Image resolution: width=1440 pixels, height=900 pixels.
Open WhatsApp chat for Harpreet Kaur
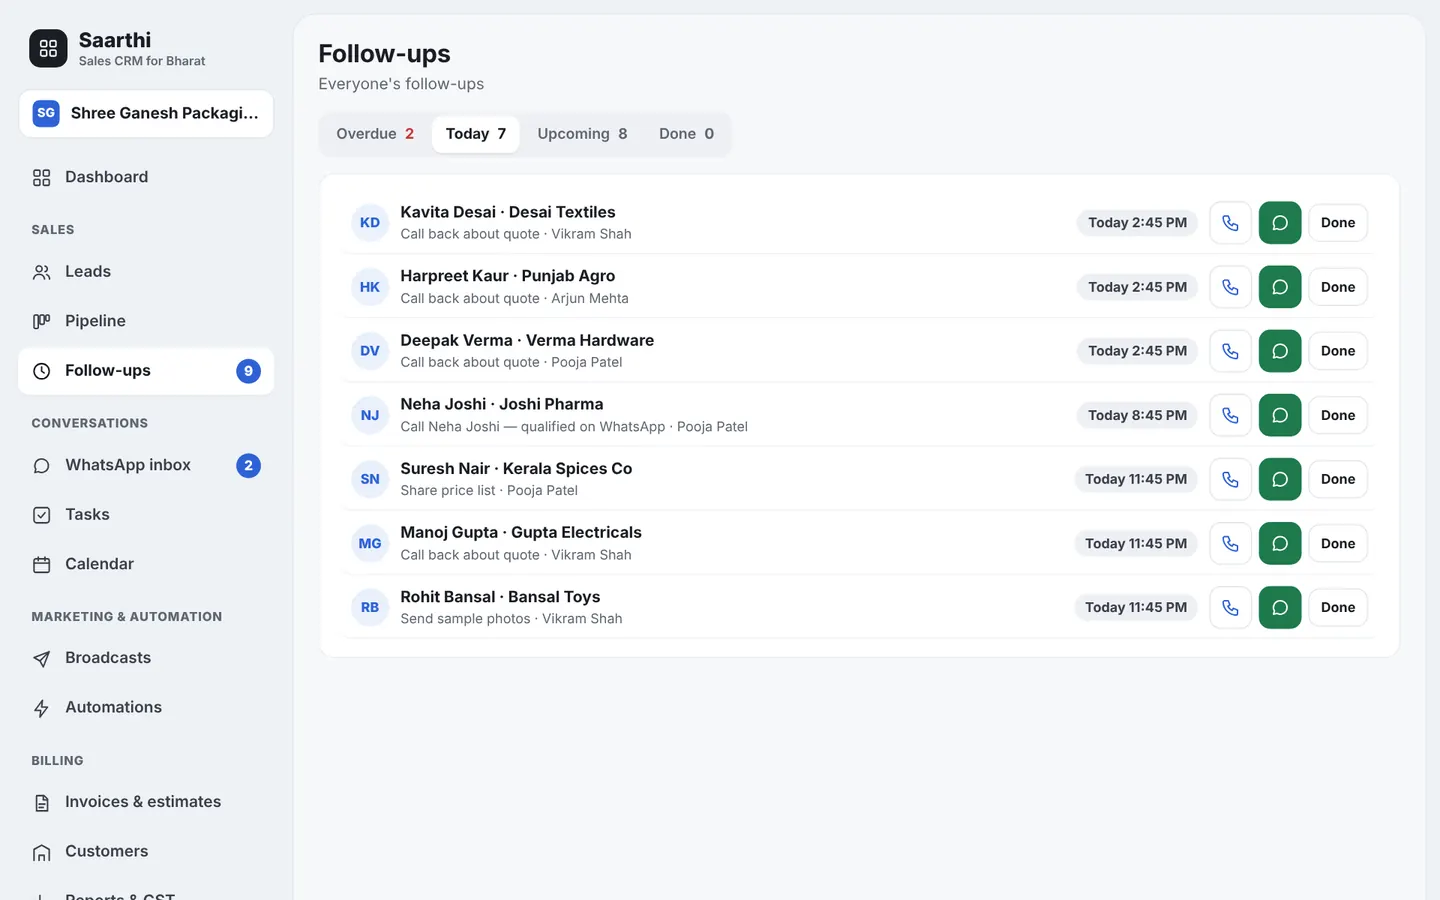(1280, 287)
